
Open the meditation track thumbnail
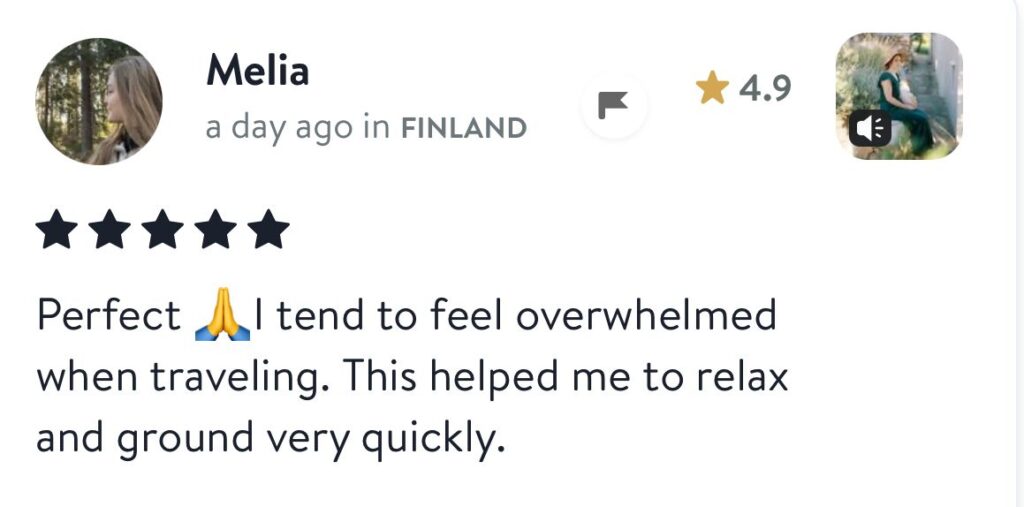point(898,96)
